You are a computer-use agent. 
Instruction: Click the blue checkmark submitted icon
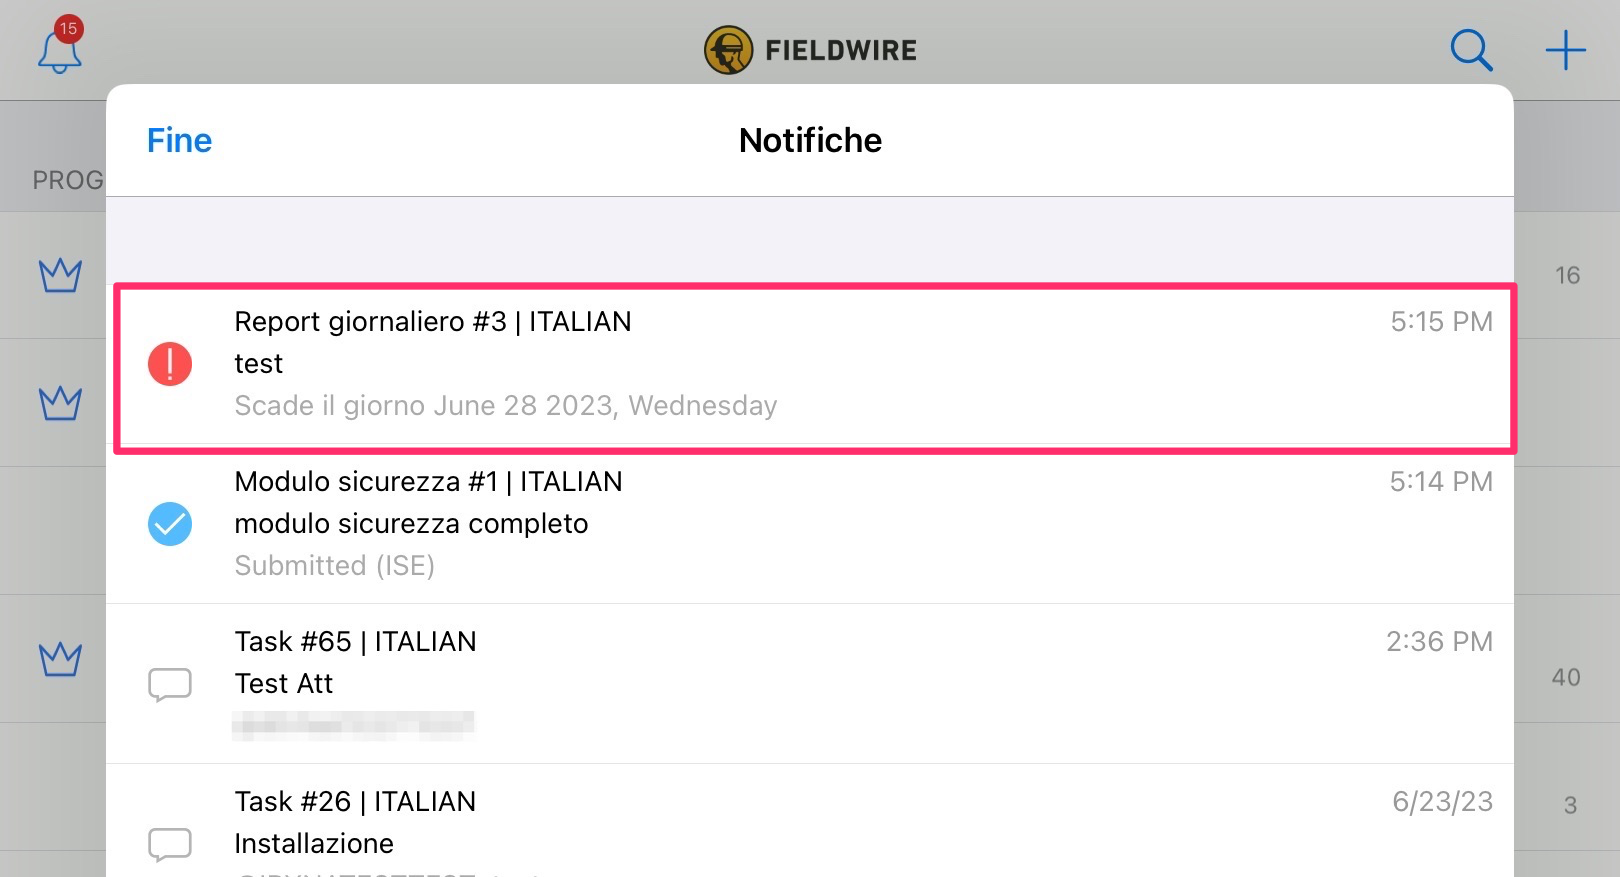[170, 524]
